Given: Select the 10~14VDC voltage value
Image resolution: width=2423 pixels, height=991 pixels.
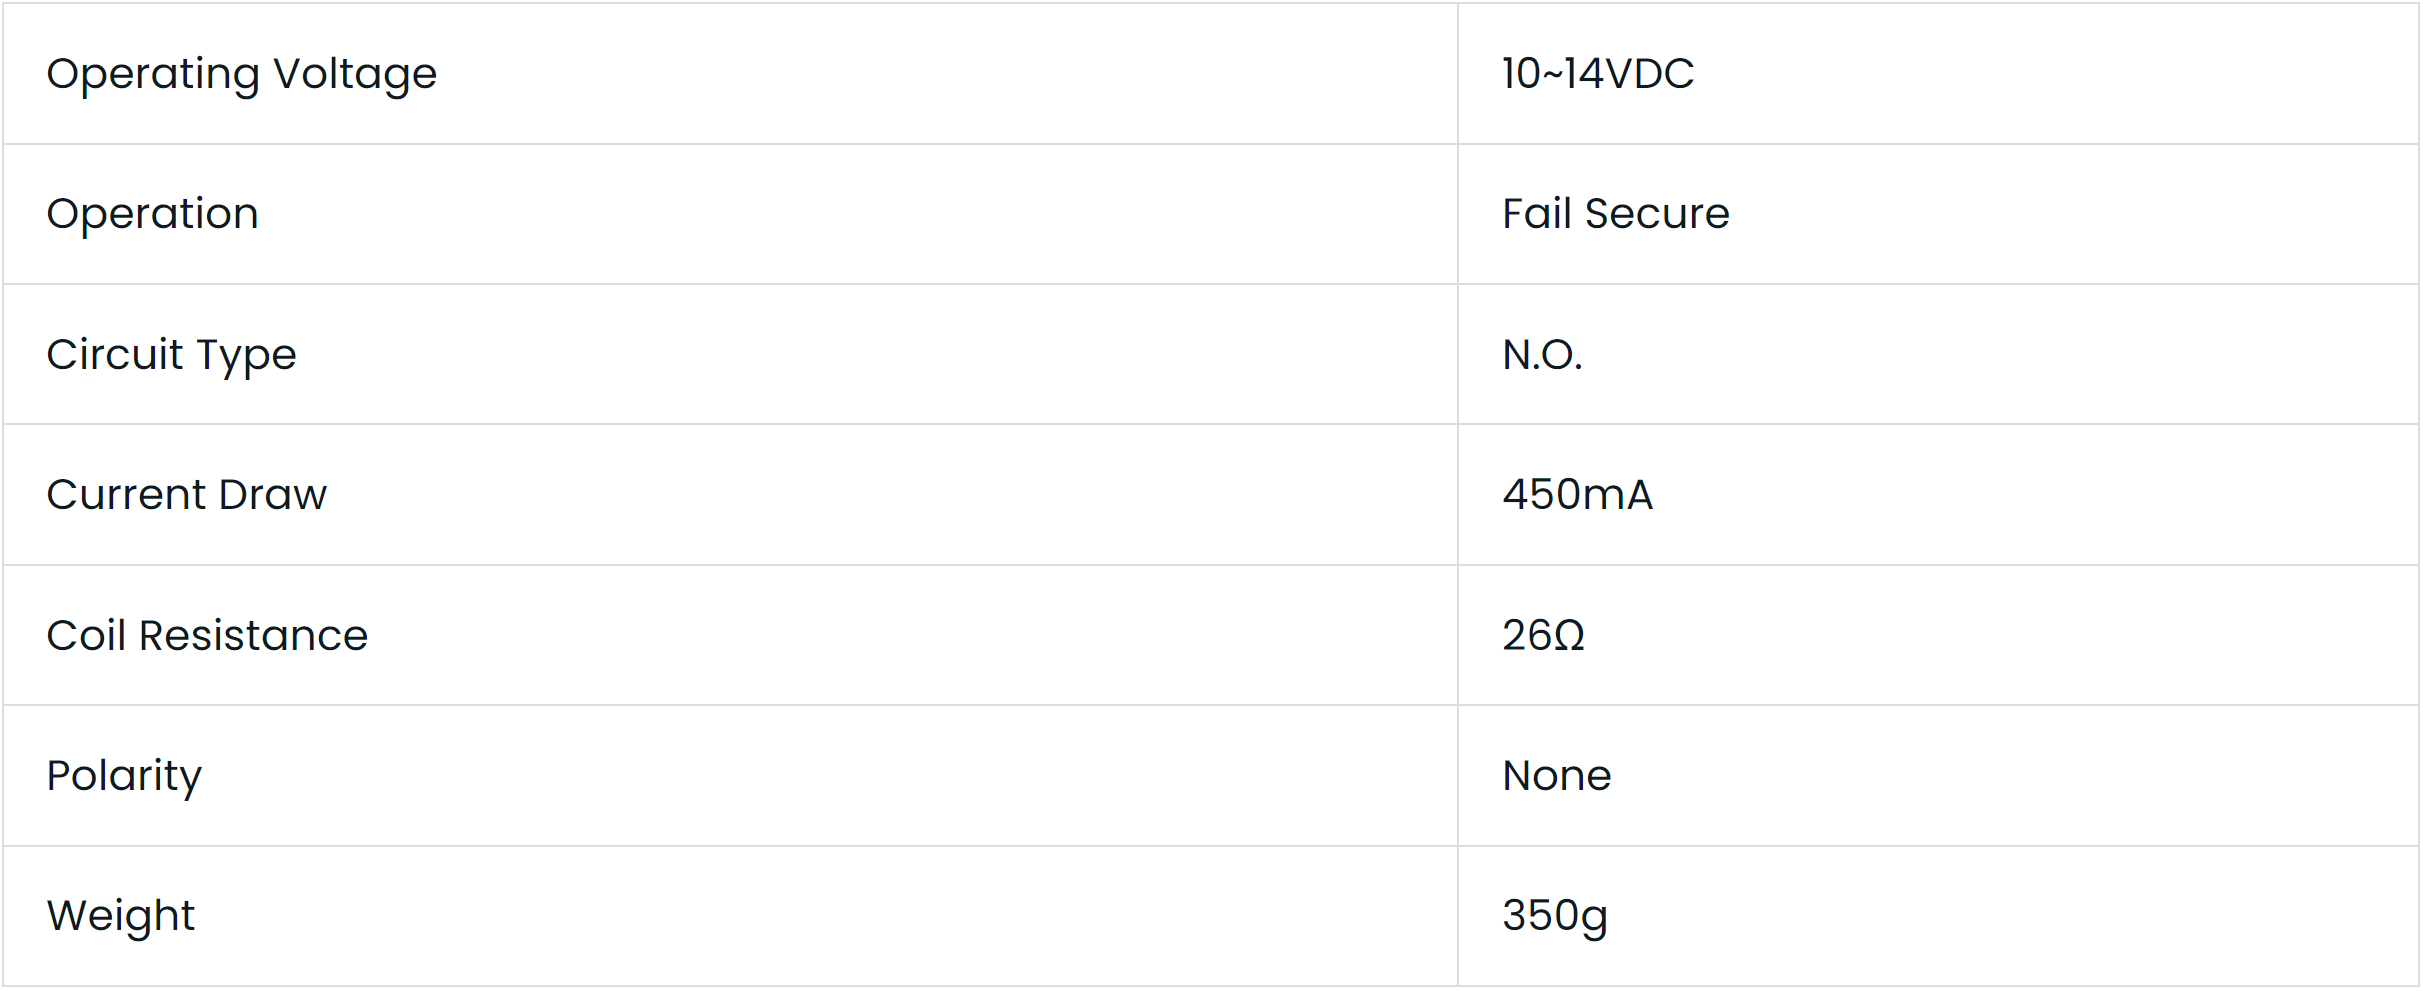Looking at the screenshot, I should click(x=1597, y=74).
